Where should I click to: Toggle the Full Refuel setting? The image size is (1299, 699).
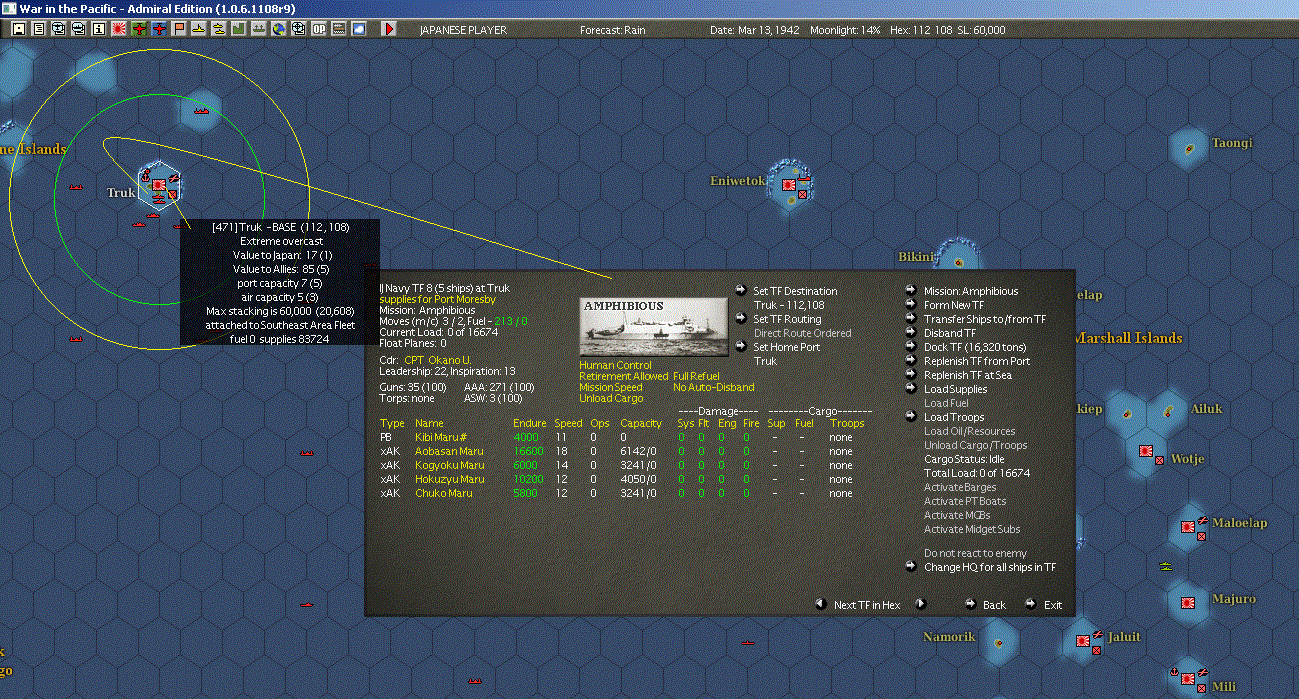point(696,376)
